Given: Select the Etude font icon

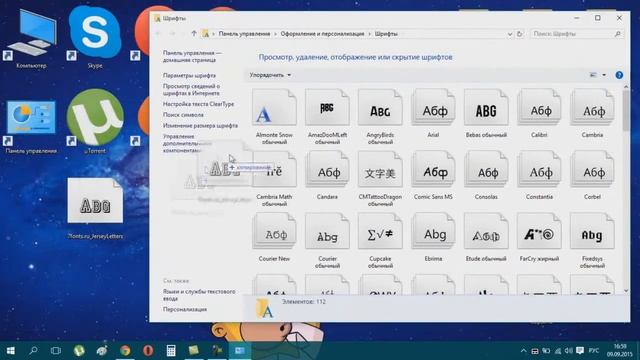Looking at the screenshot, I should point(486,231).
